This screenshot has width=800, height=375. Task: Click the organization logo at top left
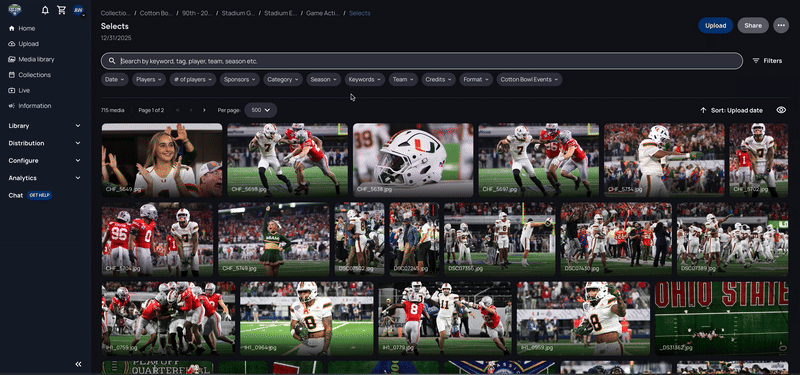[x=15, y=10]
